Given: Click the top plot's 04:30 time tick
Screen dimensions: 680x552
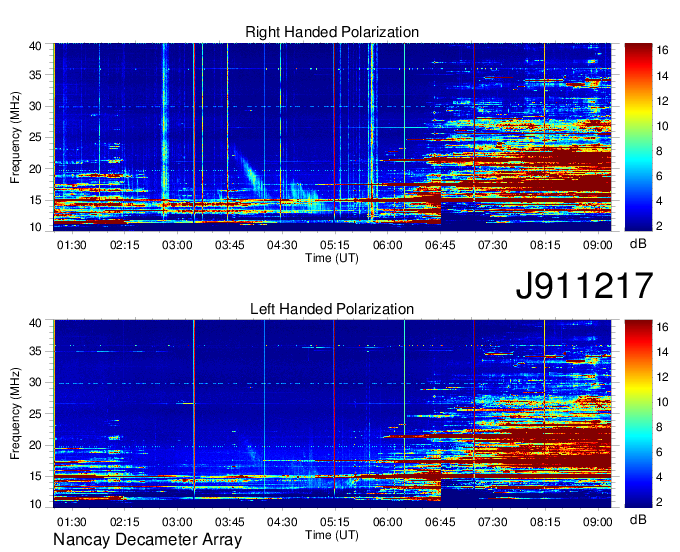Looking at the screenshot, I should 282,245.
